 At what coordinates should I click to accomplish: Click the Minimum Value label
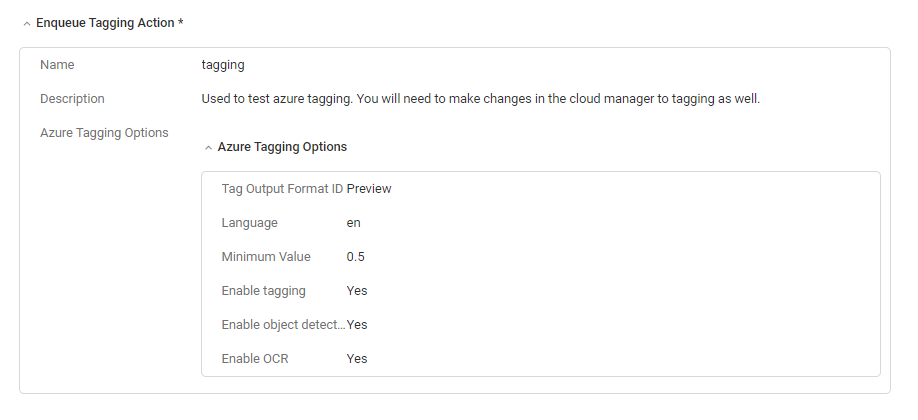pos(266,257)
